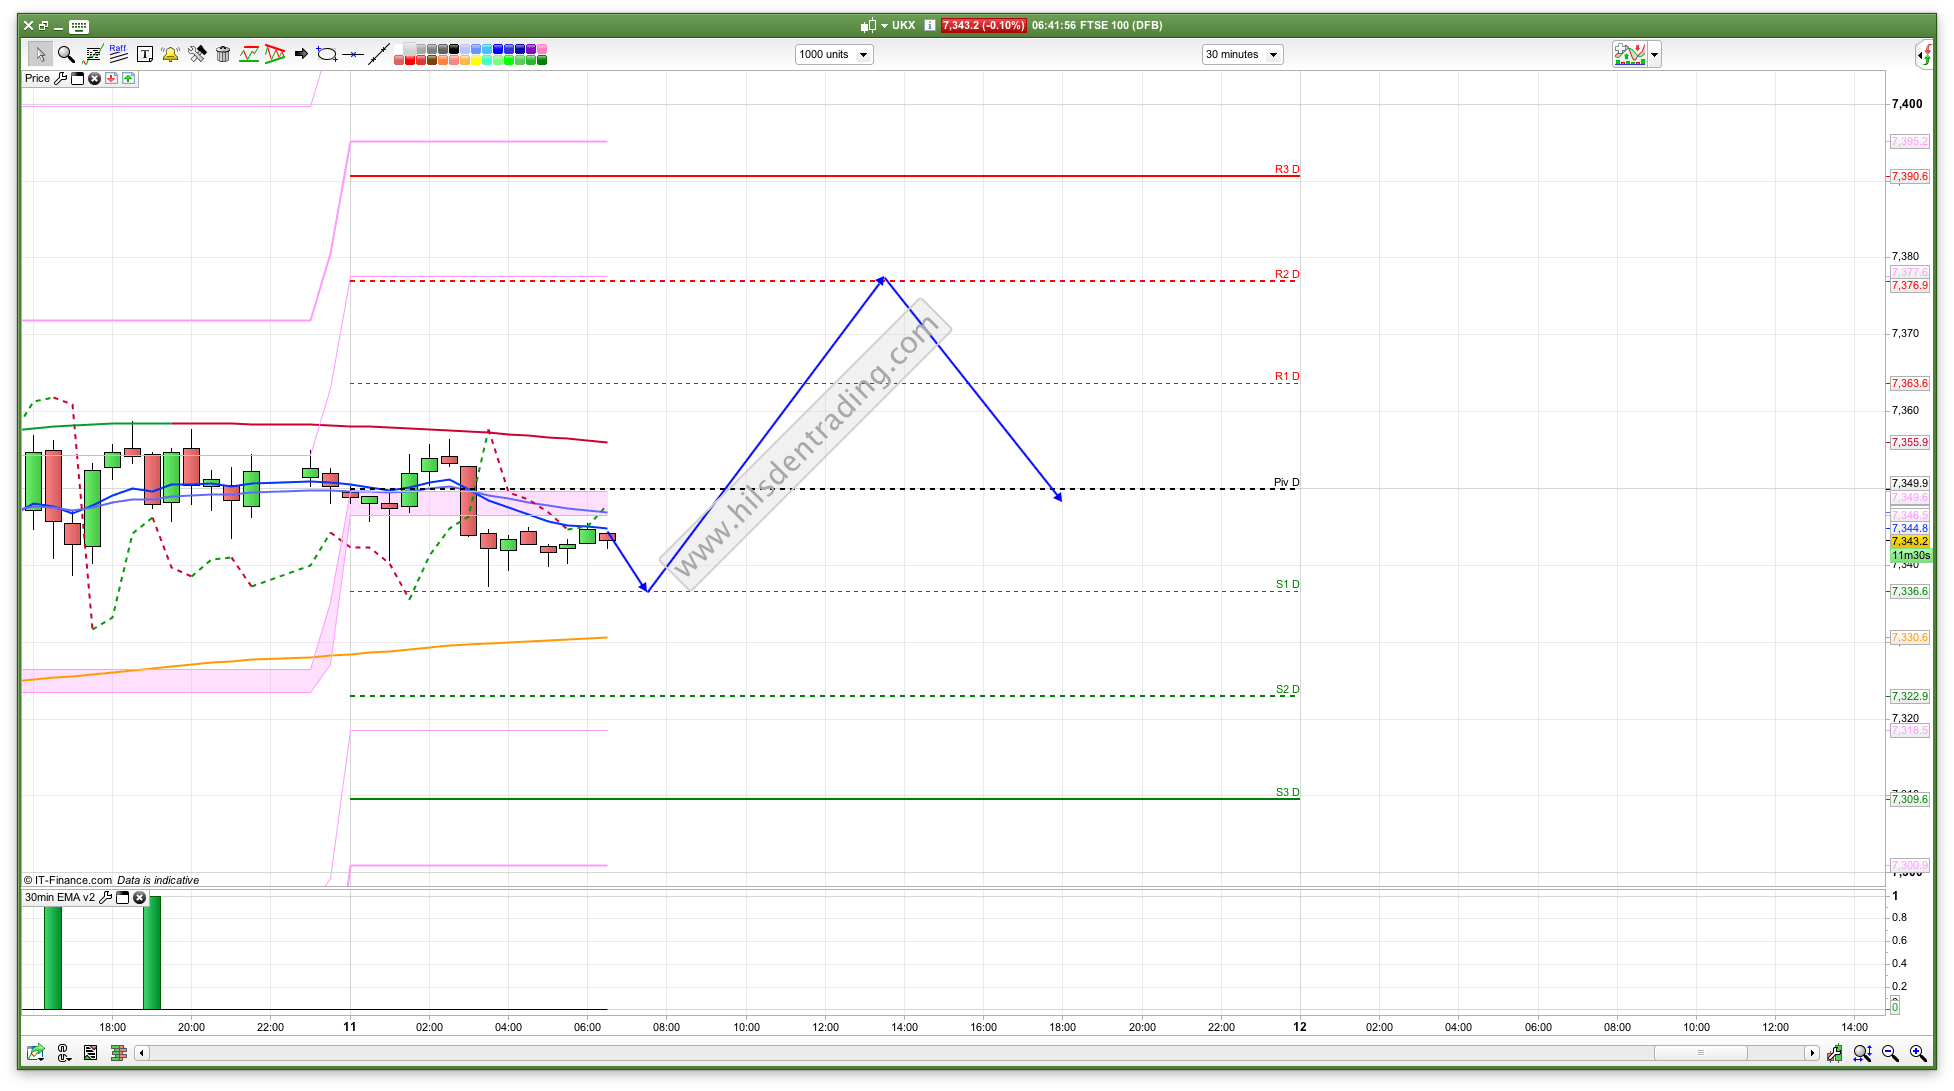Select the text annotation tool
Screen dimensions: 1954x1091
pos(144,54)
